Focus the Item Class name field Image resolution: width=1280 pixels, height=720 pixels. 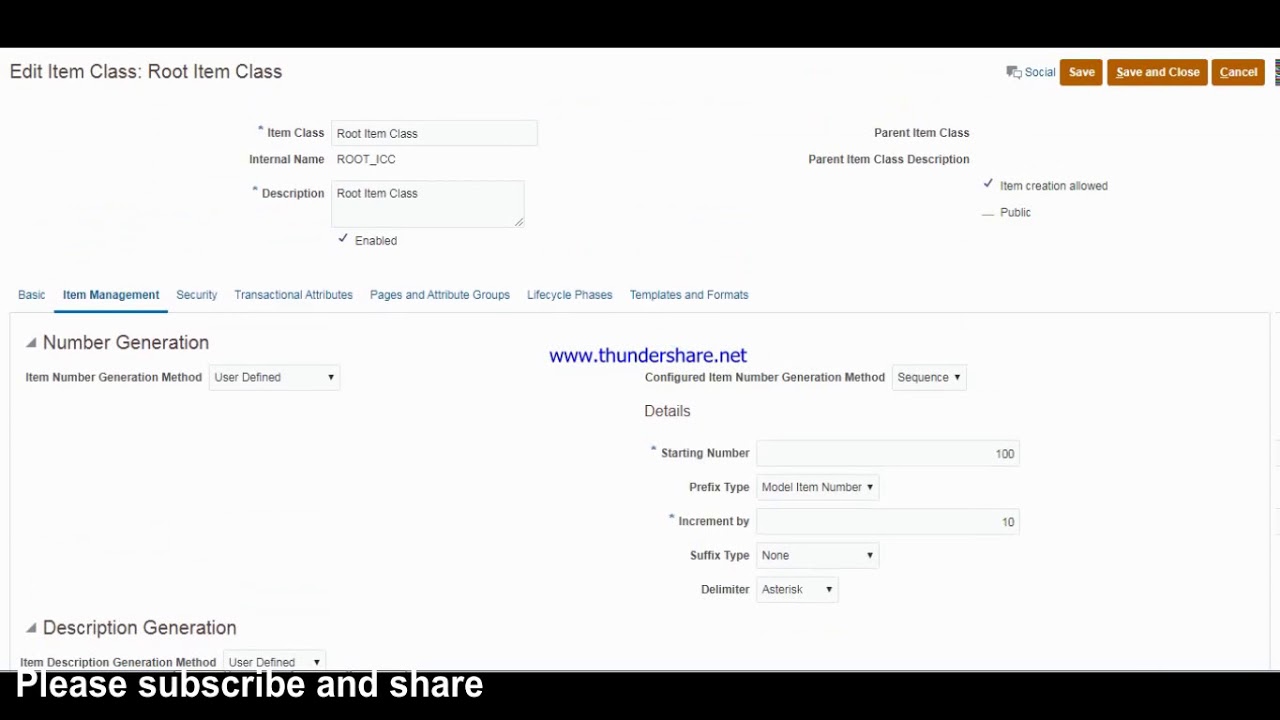pyautogui.click(x=434, y=133)
